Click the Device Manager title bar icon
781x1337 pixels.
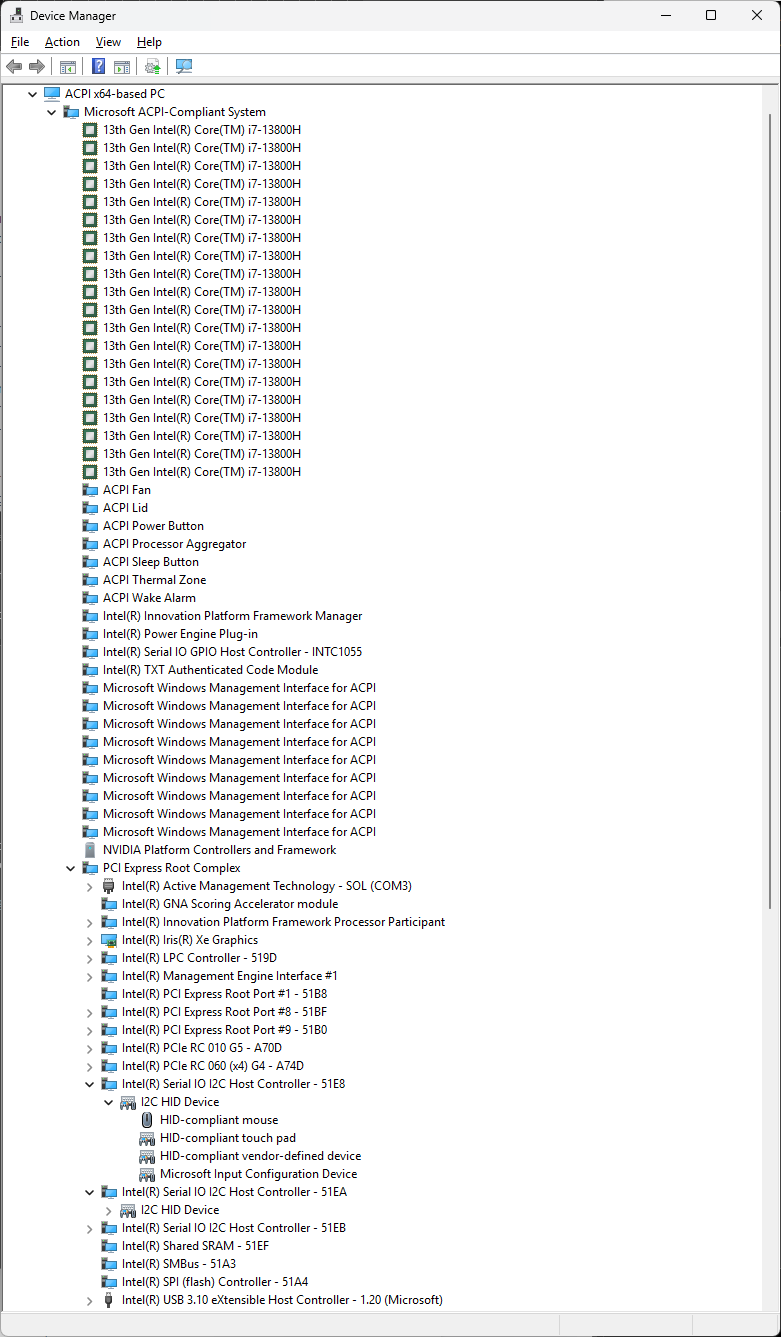pyautogui.click(x=17, y=16)
